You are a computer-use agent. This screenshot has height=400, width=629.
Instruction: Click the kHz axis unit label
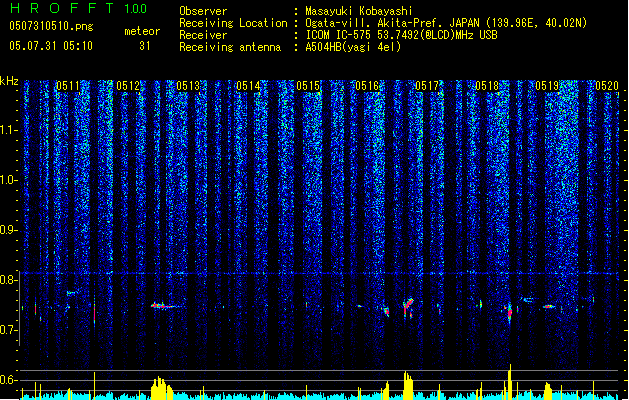coord(9,81)
